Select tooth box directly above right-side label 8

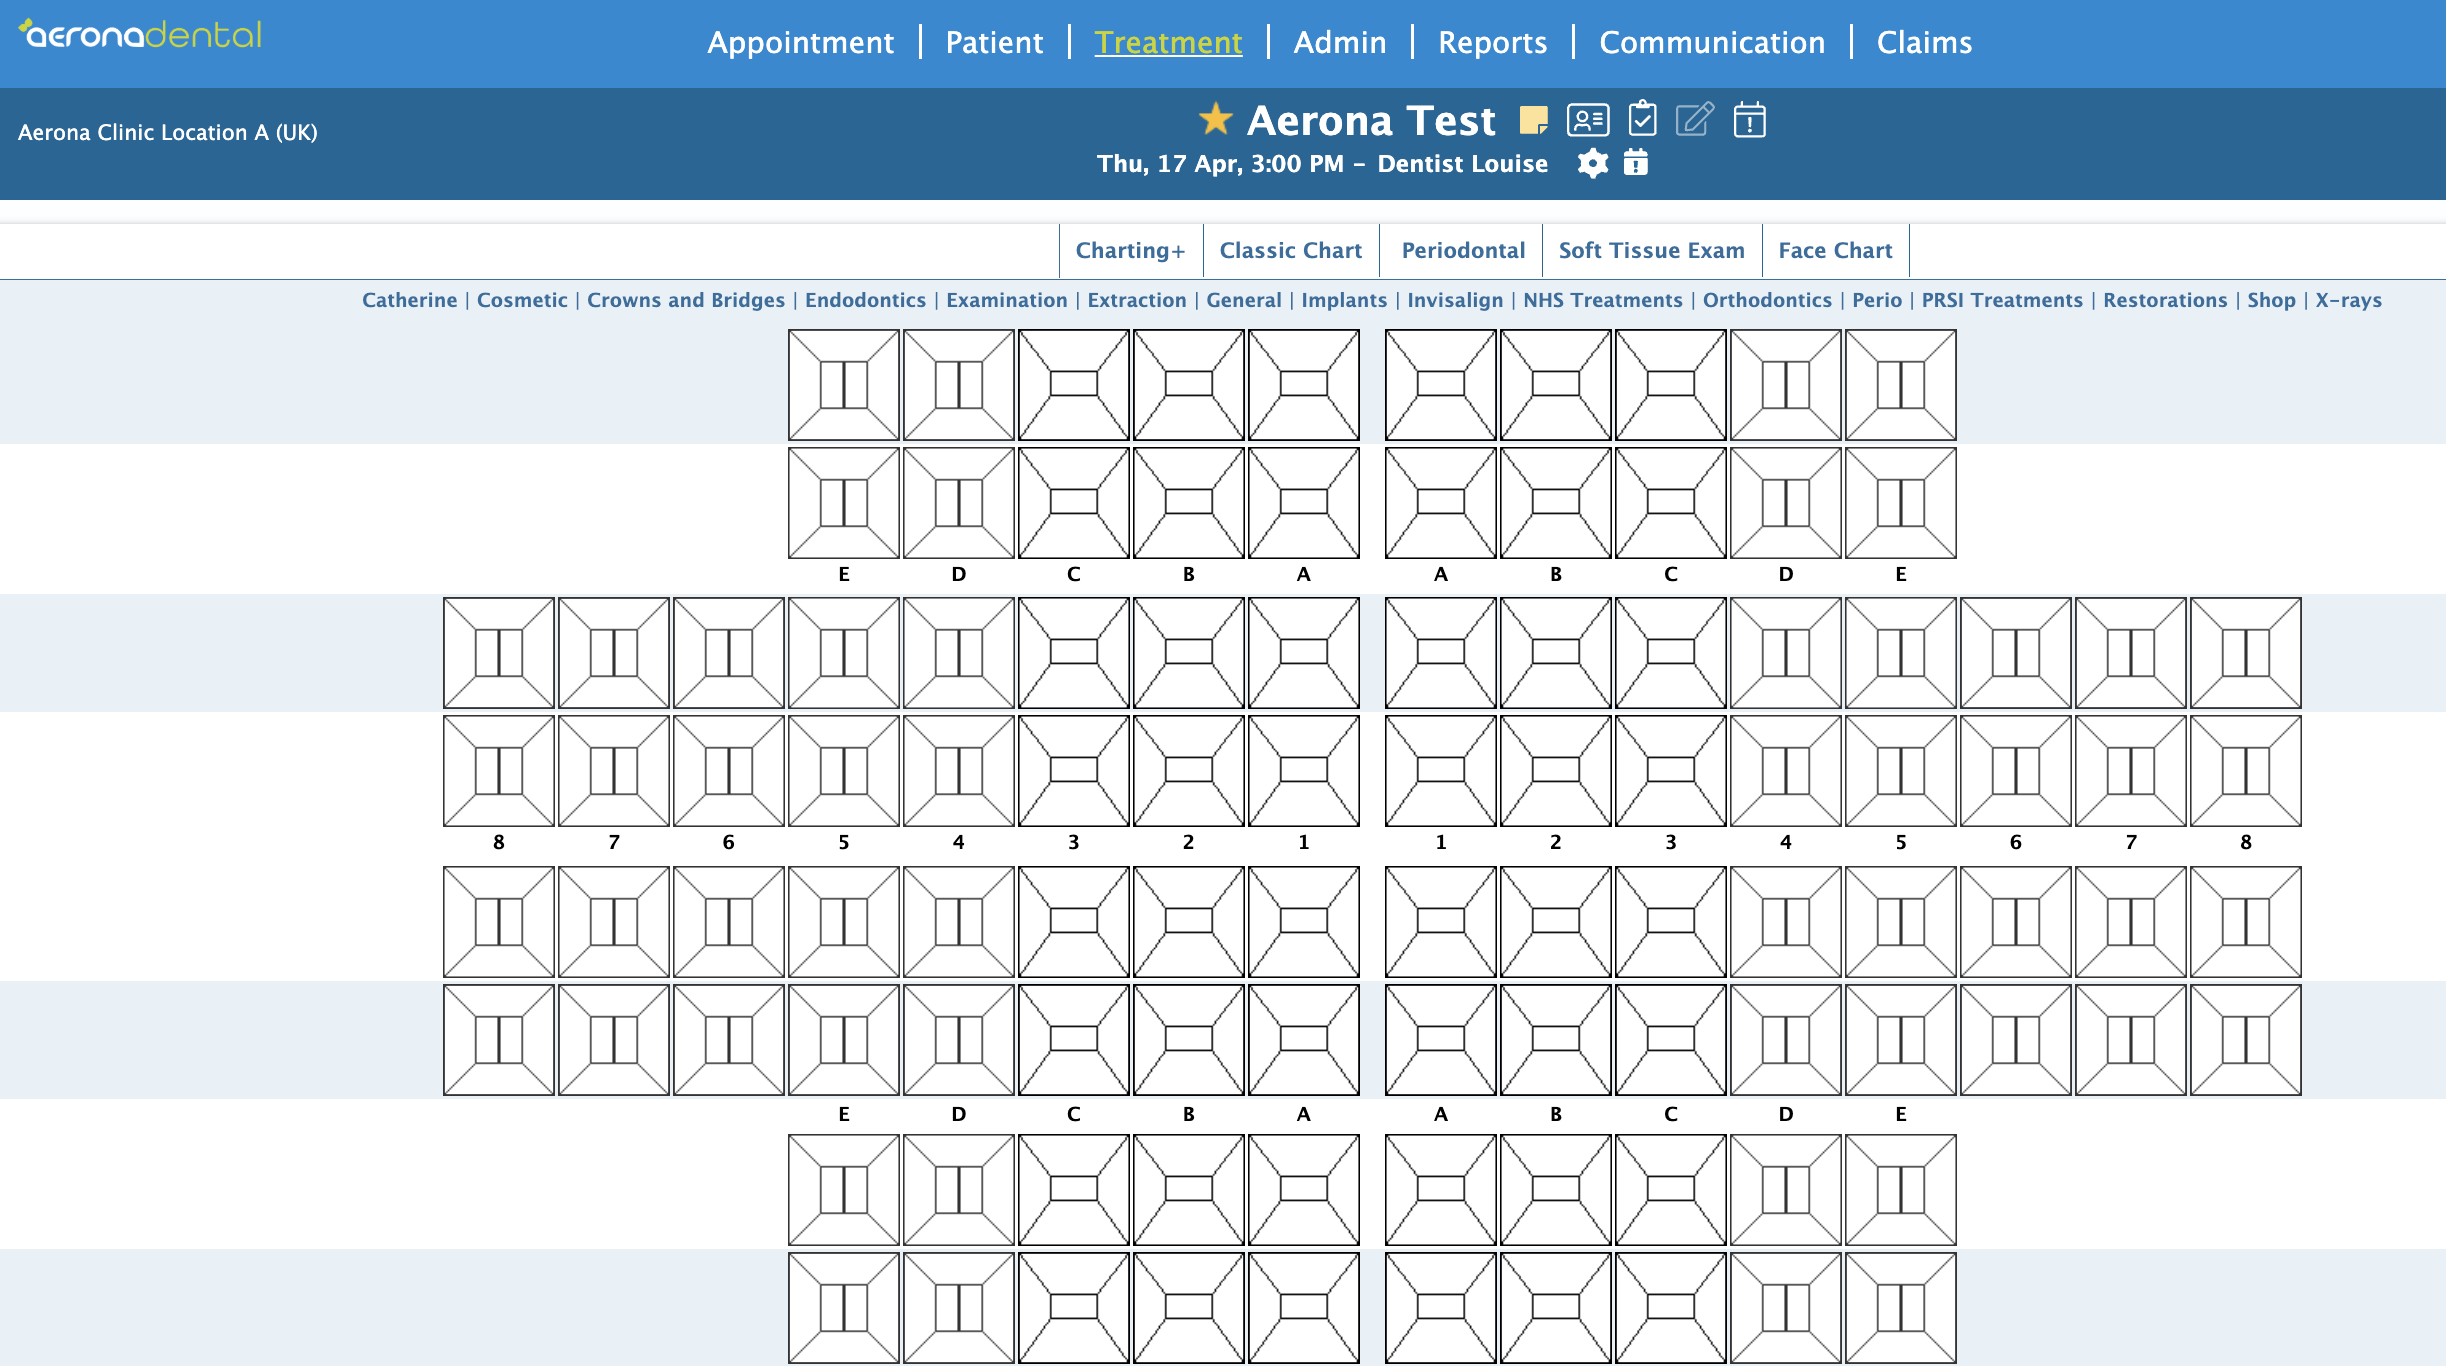pyautogui.click(x=2246, y=771)
